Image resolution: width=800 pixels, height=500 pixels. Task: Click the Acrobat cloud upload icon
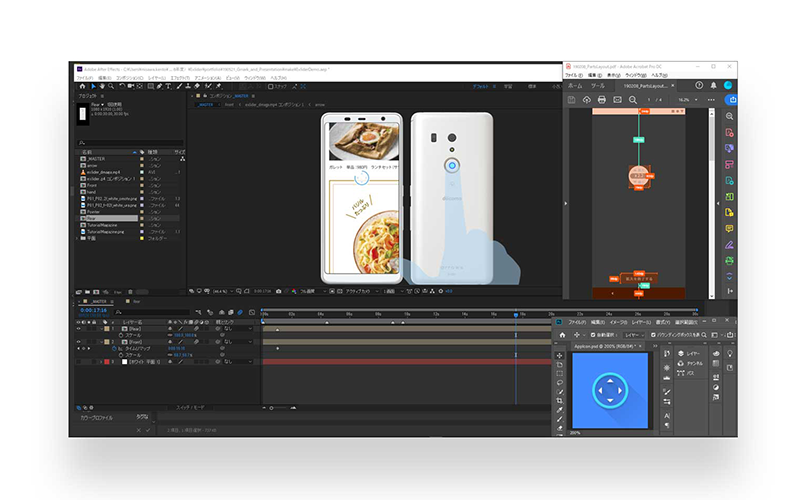pyautogui.click(x=587, y=99)
